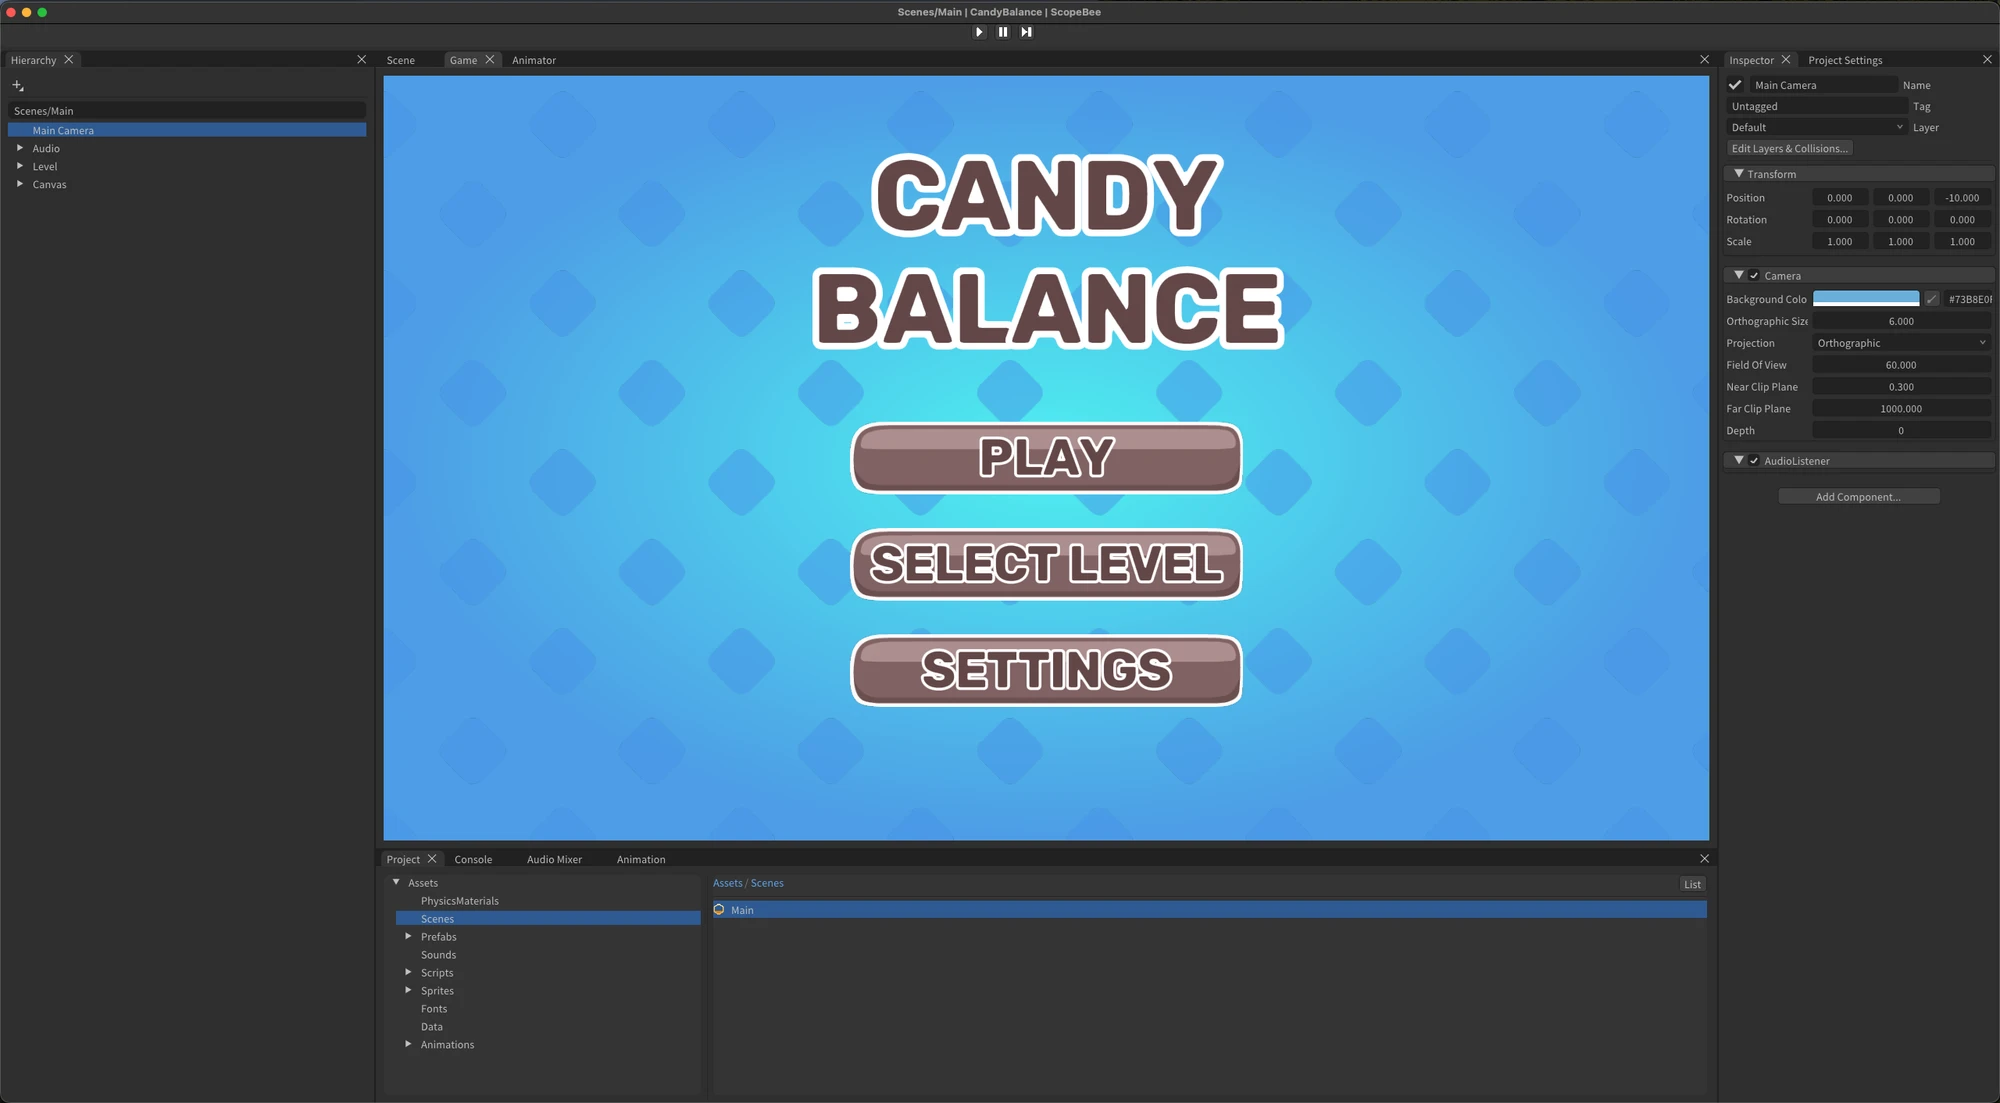Click the Main scene asset icon
Image resolution: width=2000 pixels, height=1103 pixels.
pyautogui.click(x=719, y=910)
